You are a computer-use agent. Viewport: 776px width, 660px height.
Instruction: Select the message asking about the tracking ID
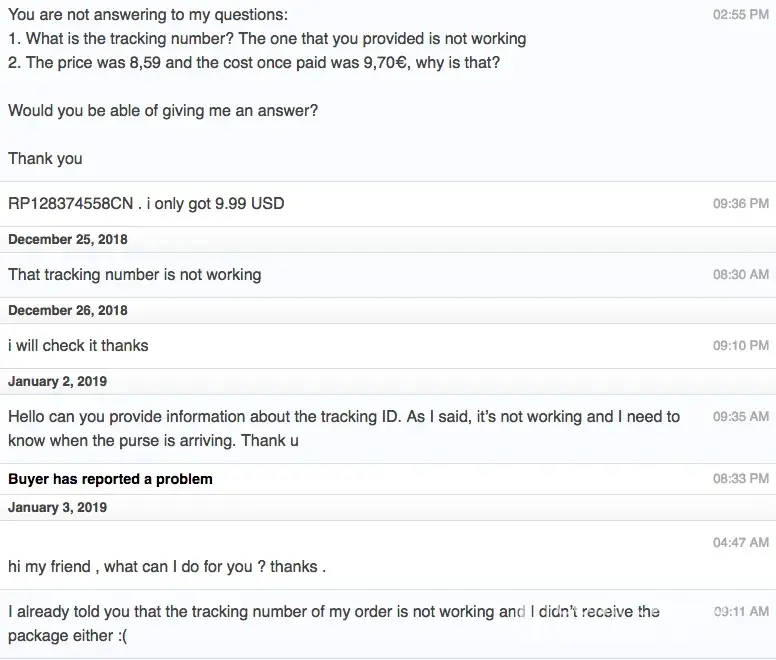[x=343, y=428]
